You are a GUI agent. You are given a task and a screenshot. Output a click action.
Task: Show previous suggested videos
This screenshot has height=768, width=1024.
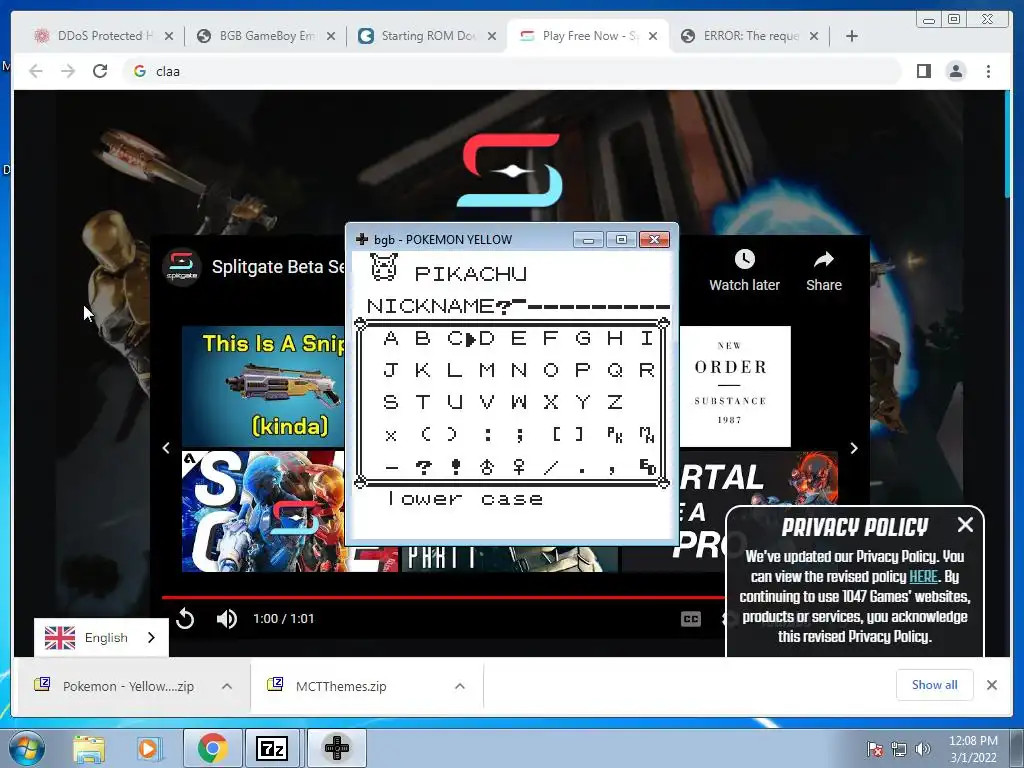coord(166,448)
